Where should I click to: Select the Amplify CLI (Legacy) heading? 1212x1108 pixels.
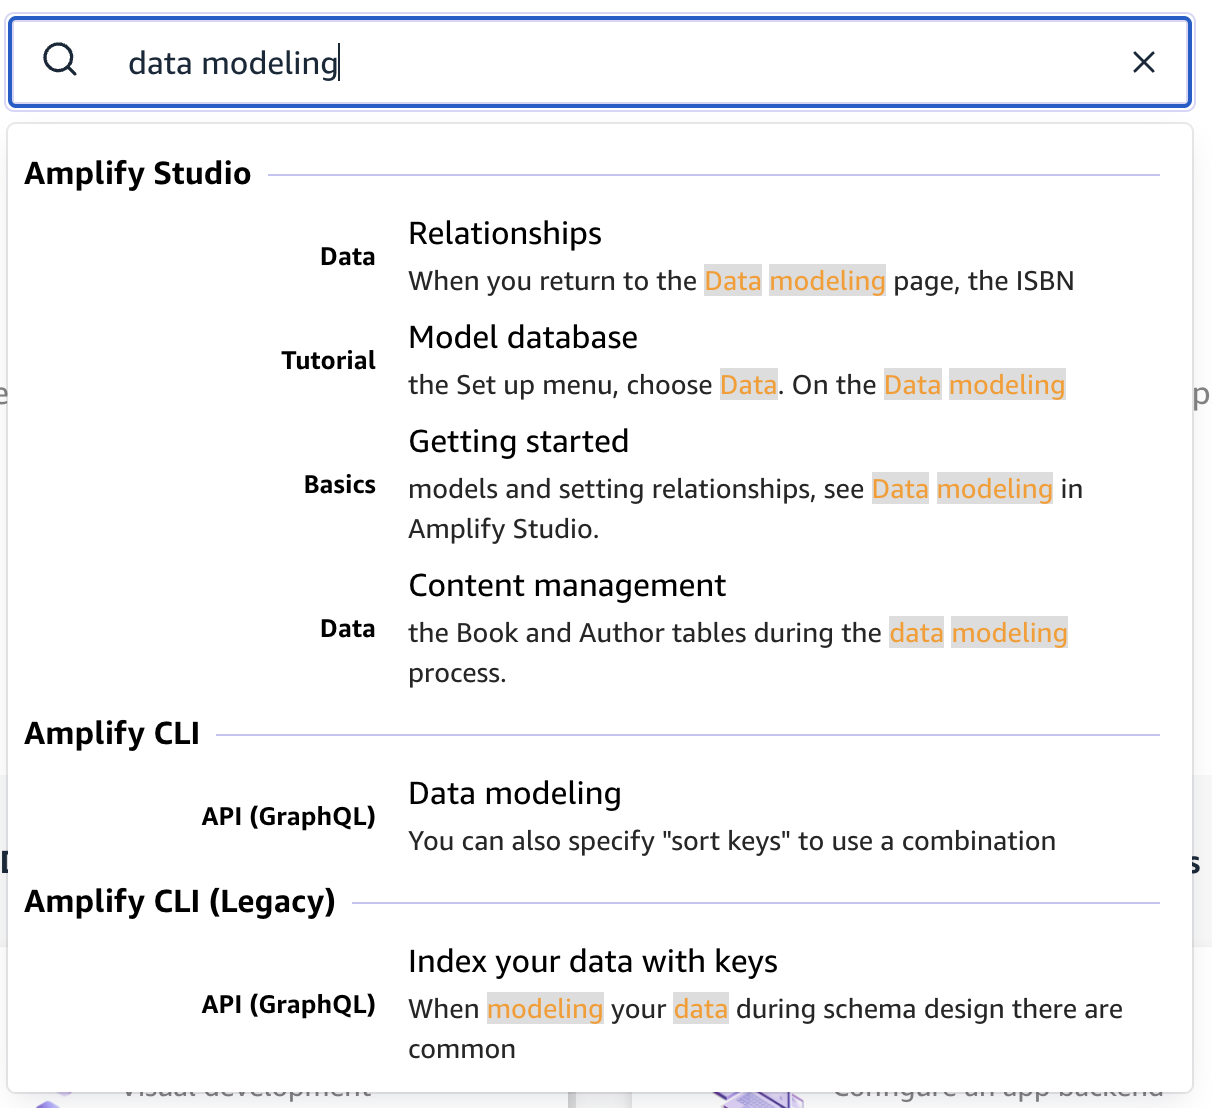[180, 901]
